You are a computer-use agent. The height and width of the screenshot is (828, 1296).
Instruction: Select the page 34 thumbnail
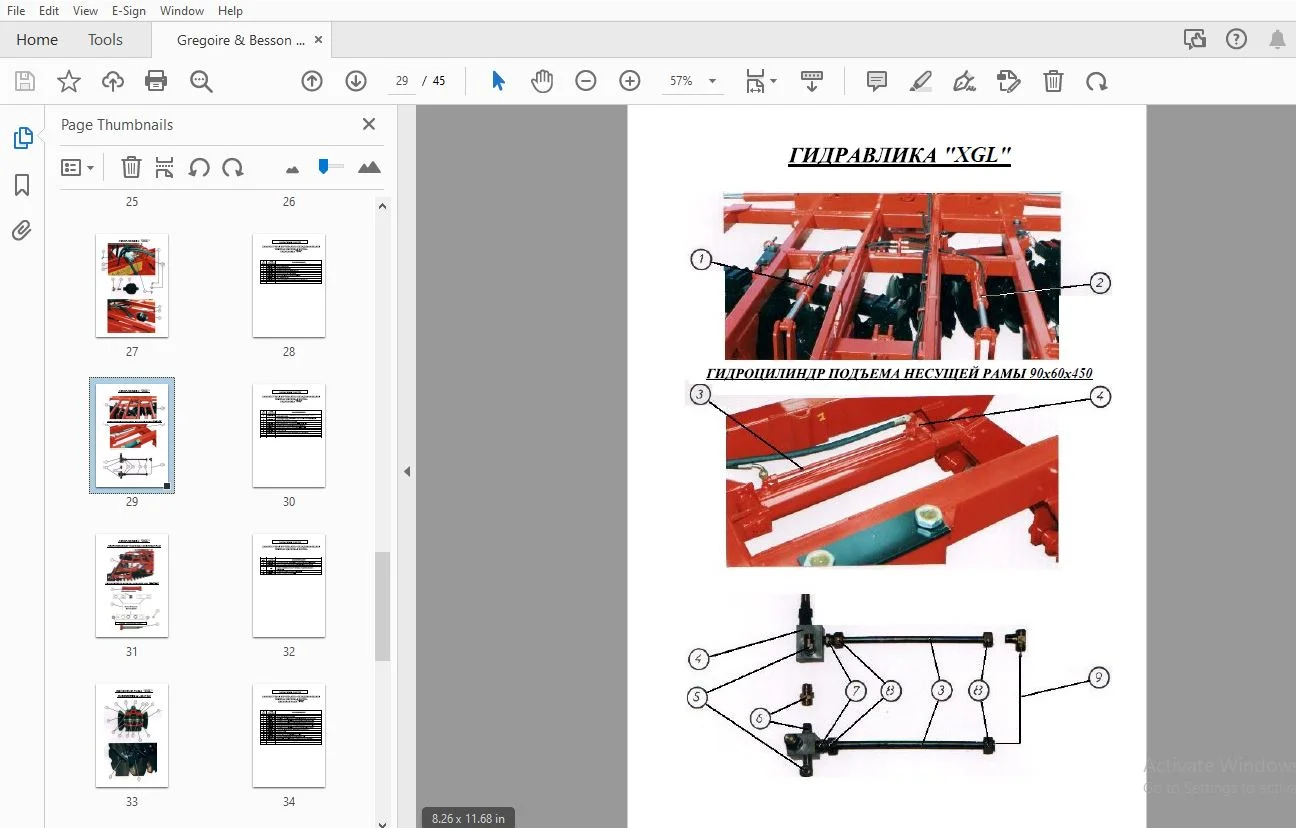pyautogui.click(x=289, y=736)
